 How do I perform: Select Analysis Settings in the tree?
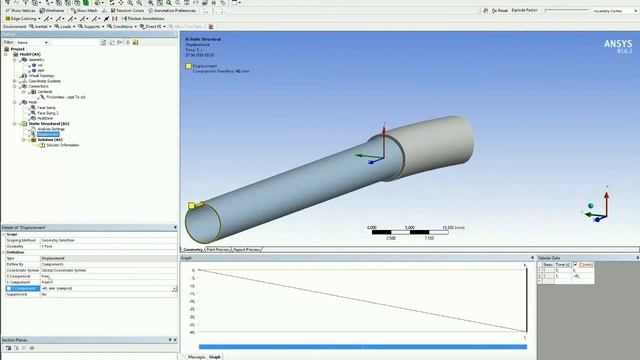tap(51, 129)
